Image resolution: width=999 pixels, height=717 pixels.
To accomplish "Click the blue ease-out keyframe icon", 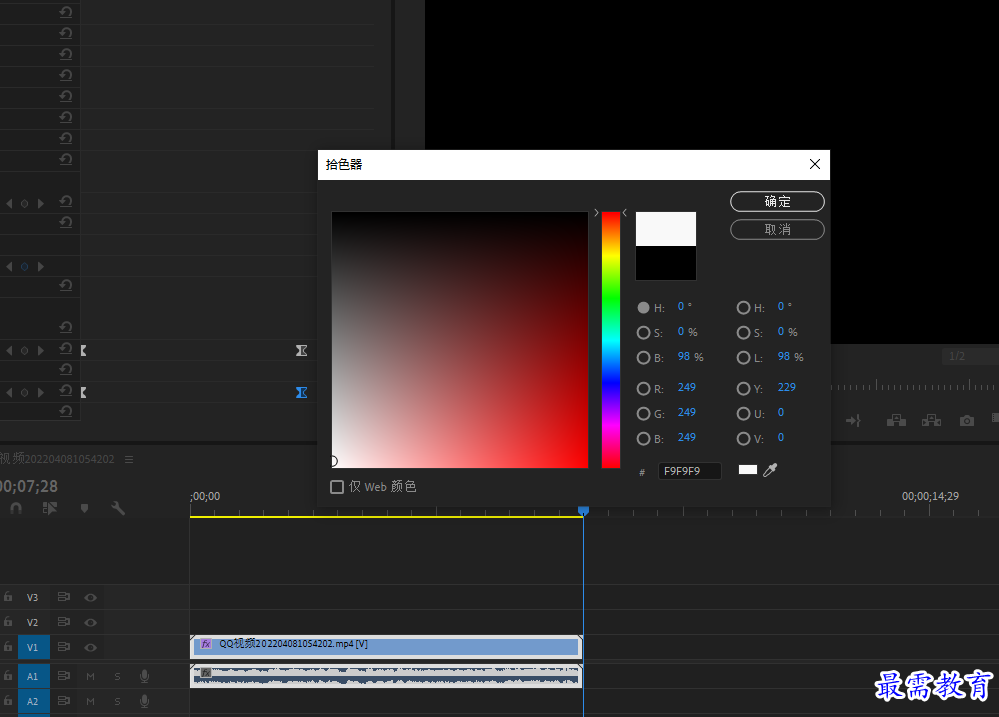I will [301, 393].
